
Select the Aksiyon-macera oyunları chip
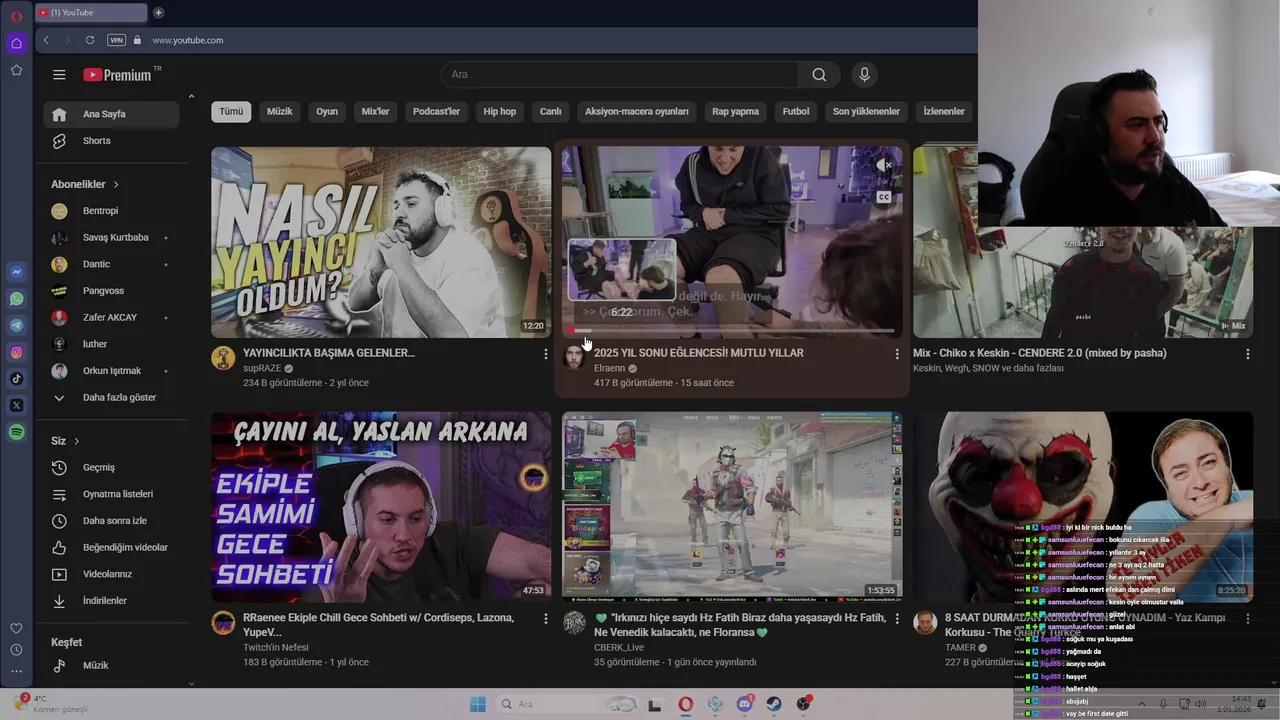[x=637, y=112]
